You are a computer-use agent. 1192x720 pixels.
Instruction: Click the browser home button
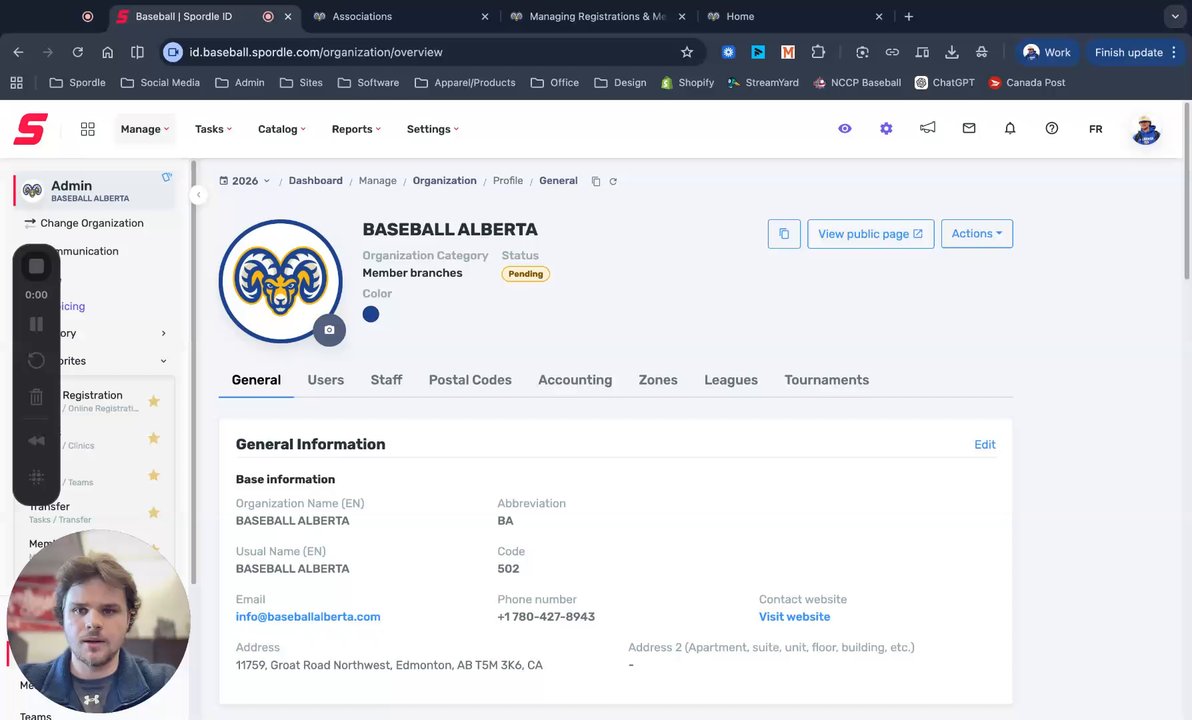click(x=107, y=52)
